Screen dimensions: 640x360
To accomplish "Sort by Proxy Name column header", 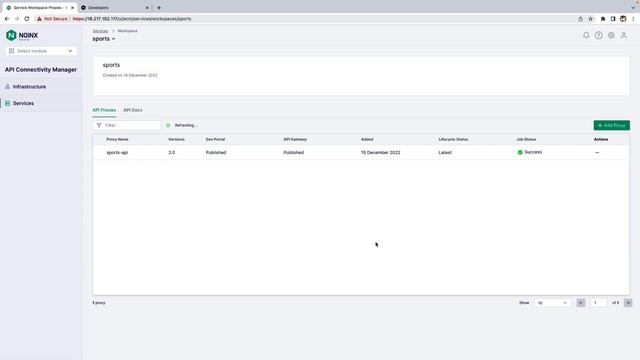I will click(x=118, y=140).
